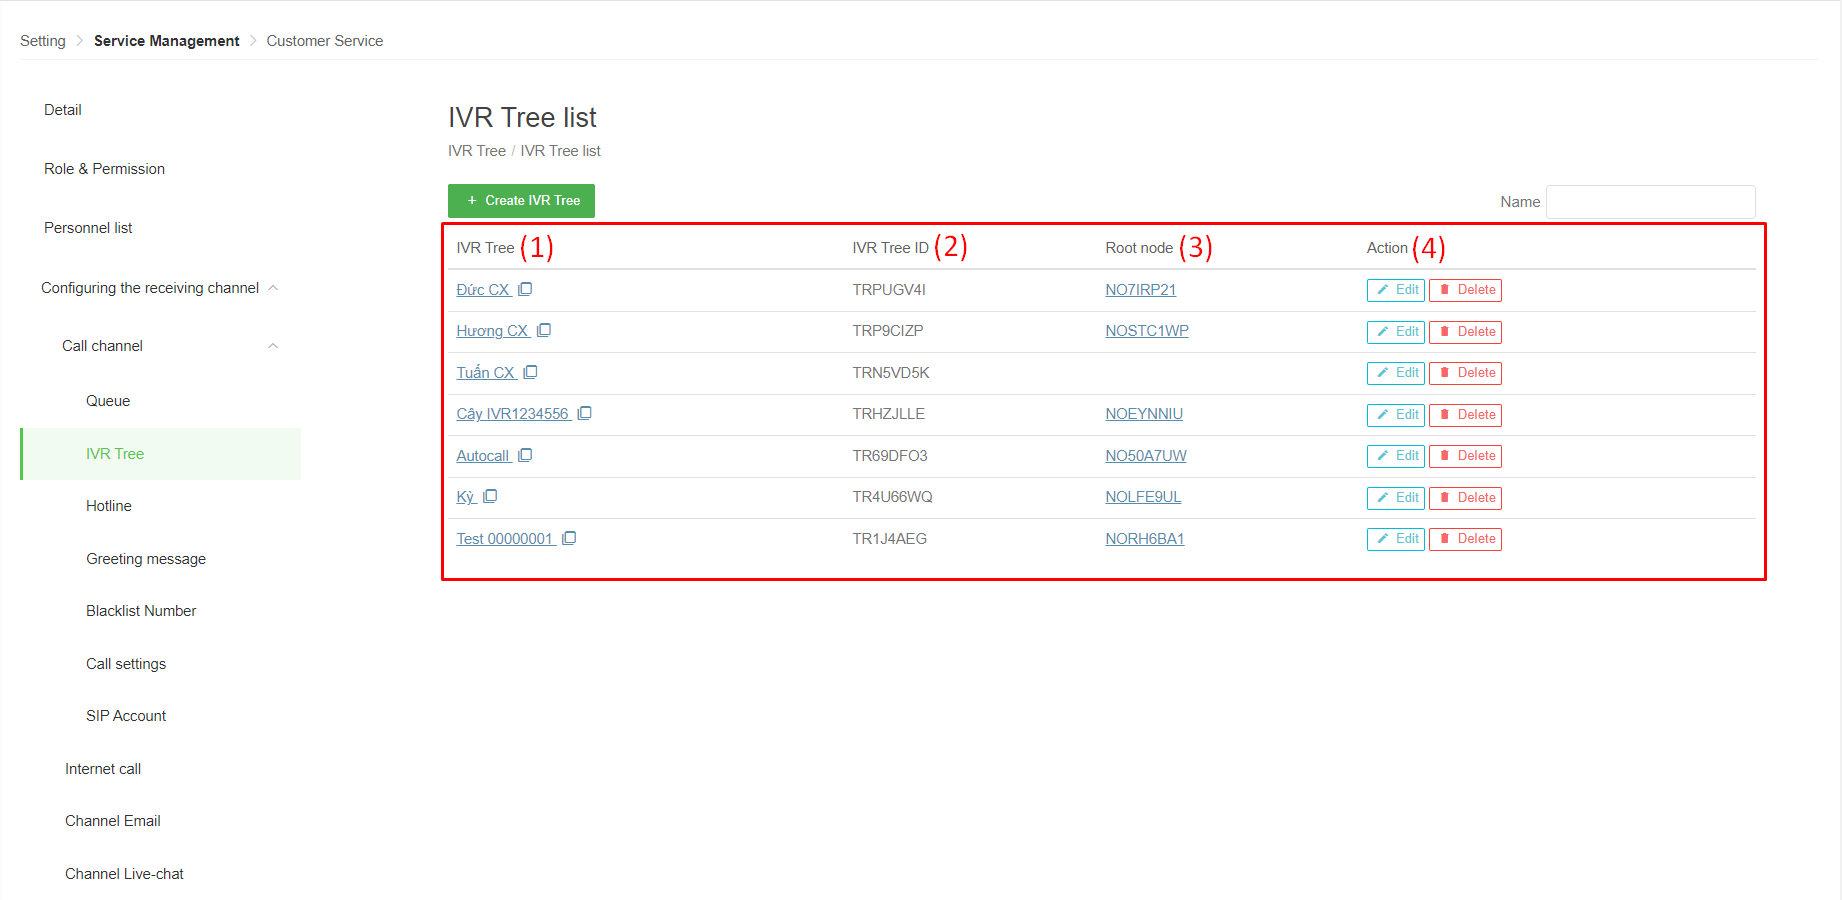Click copy icon beside Autocall
This screenshot has width=1842, height=900.
pyautogui.click(x=525, y=455)
